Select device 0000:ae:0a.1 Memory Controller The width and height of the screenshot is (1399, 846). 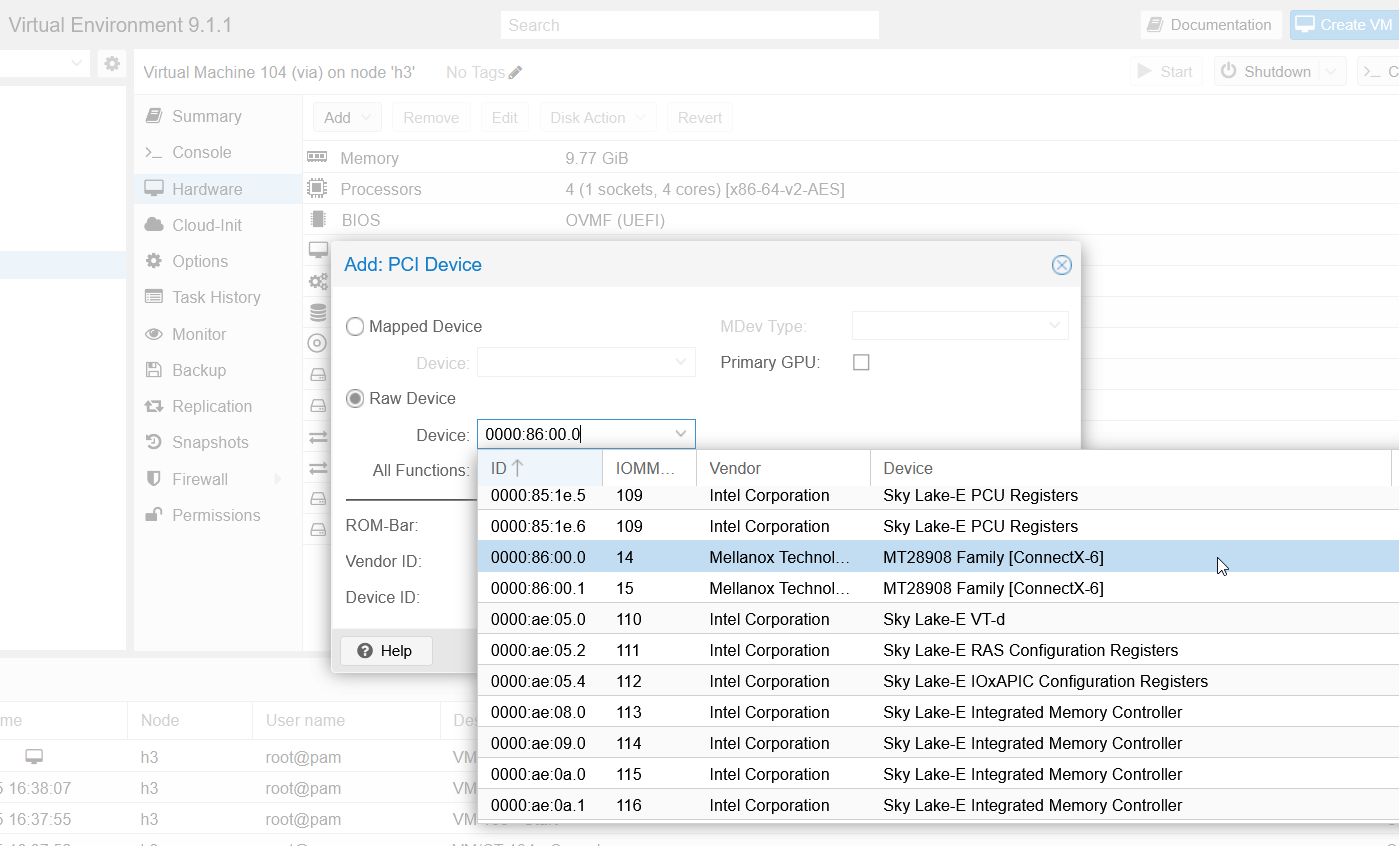[938, 805]
